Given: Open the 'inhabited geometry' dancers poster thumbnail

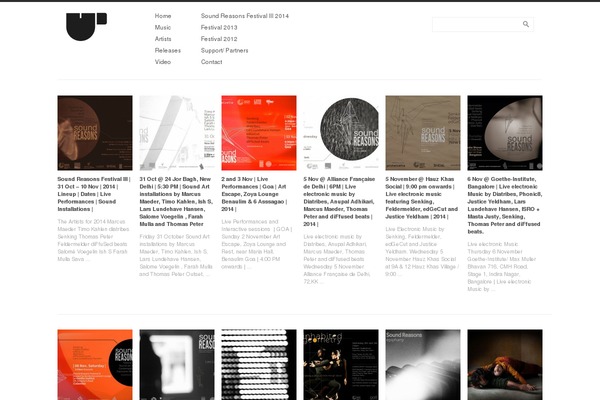Looking at the screenshot, I should tap(341, 364).
